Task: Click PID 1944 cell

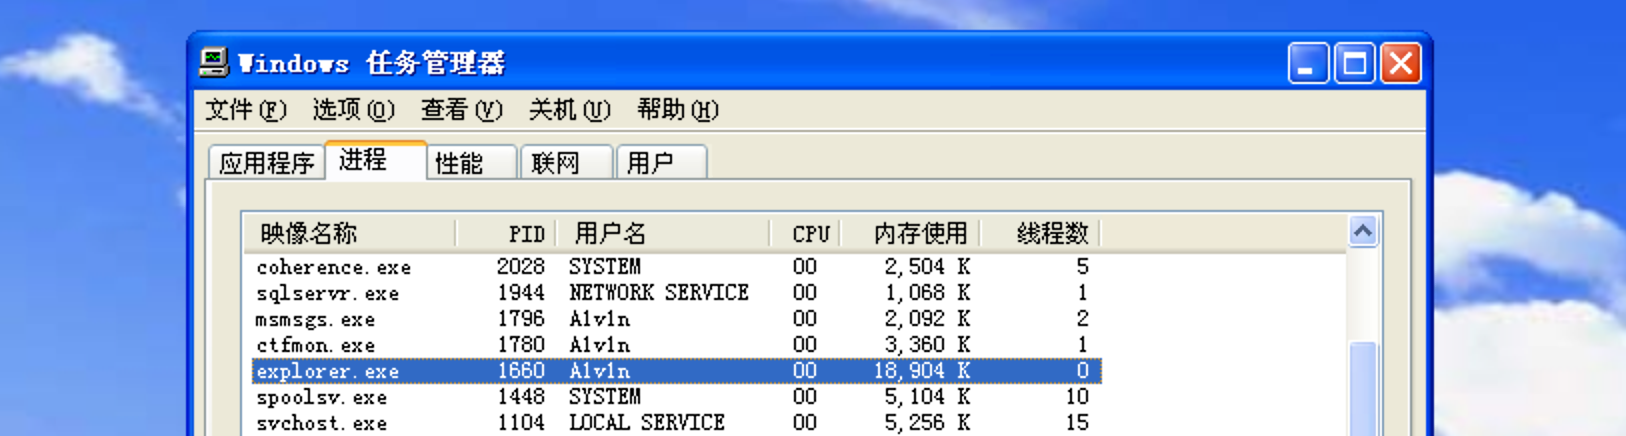Action: (x=521, y=293)
